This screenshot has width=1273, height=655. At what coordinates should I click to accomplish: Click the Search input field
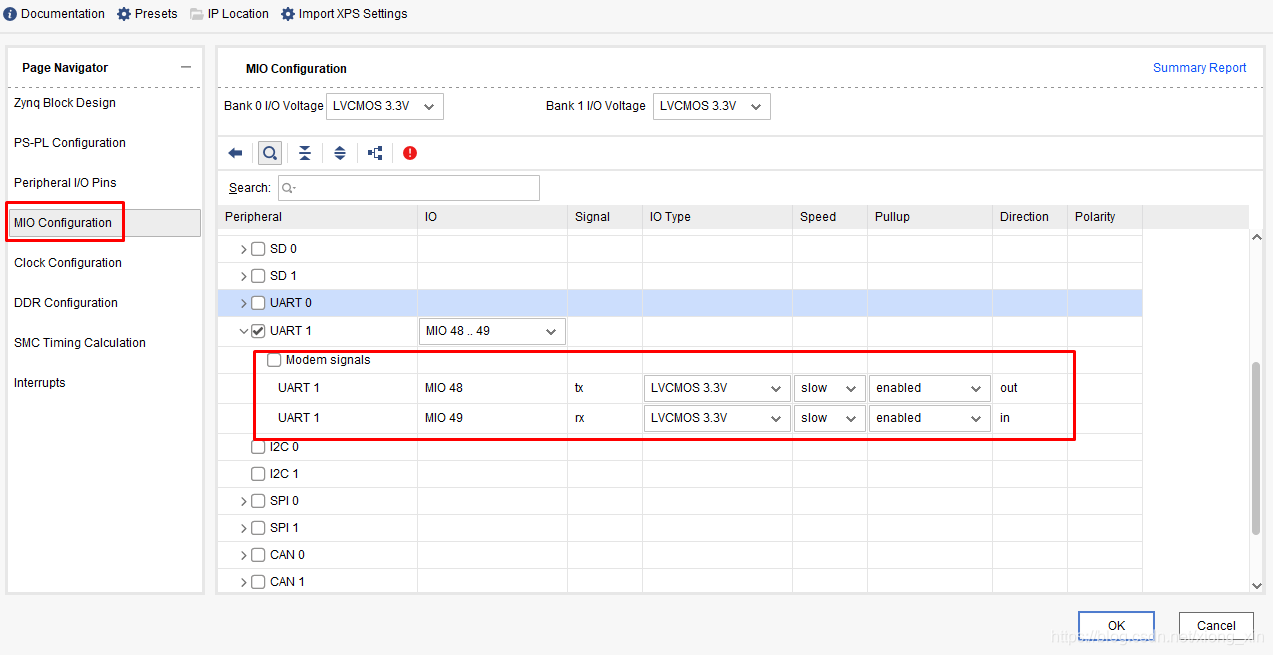pos(409,188)
